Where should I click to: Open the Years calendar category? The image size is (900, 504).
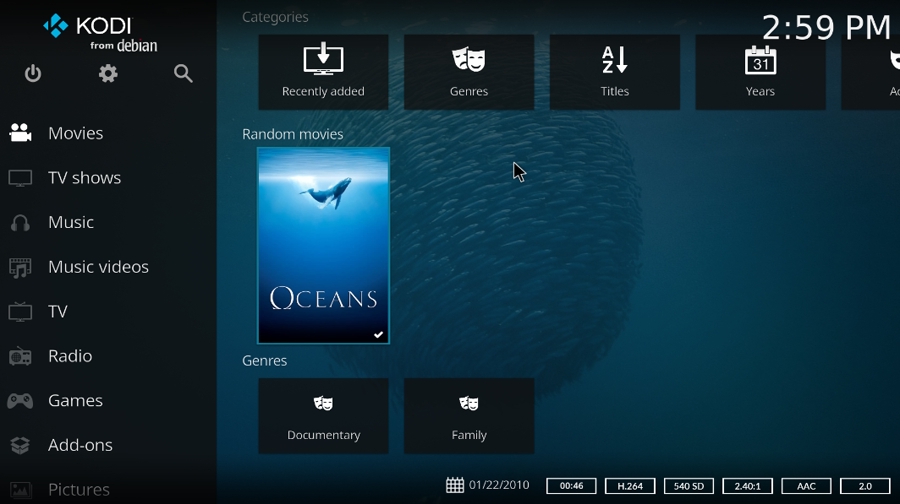coord(760,72)
